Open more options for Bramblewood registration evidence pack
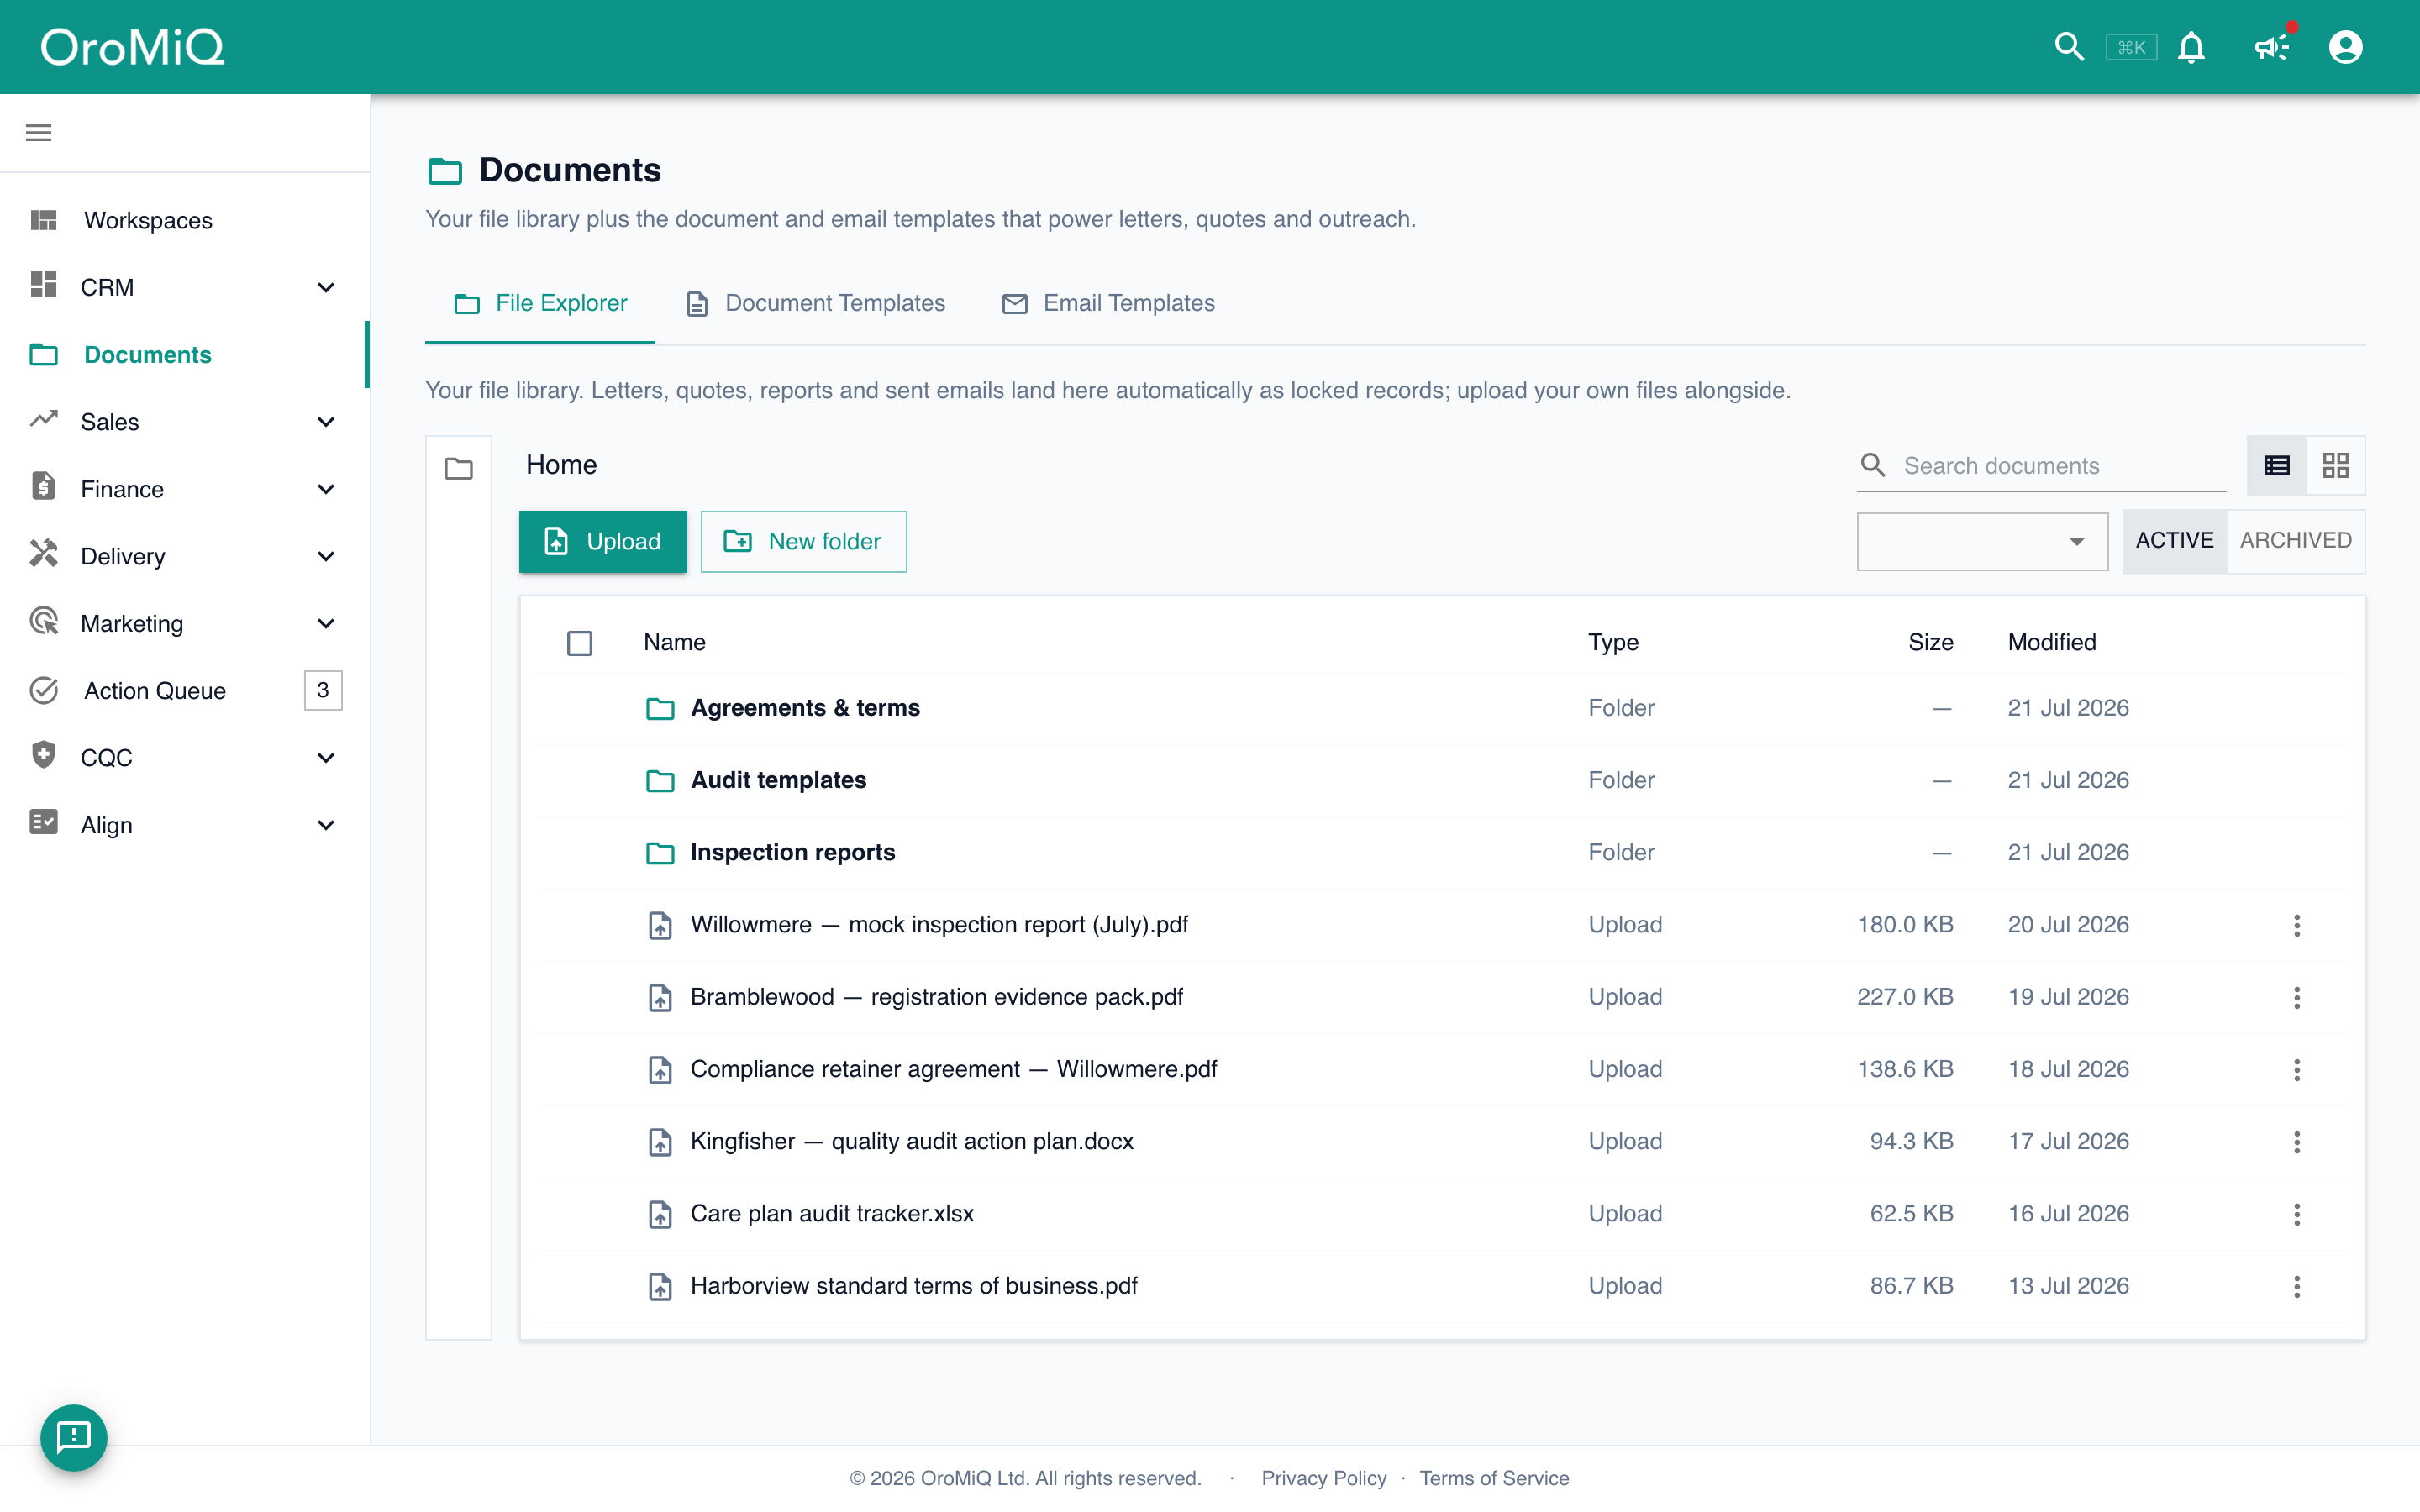Image resolution: width=2420 pixels, height=1512 pixels. point(2296,997)
